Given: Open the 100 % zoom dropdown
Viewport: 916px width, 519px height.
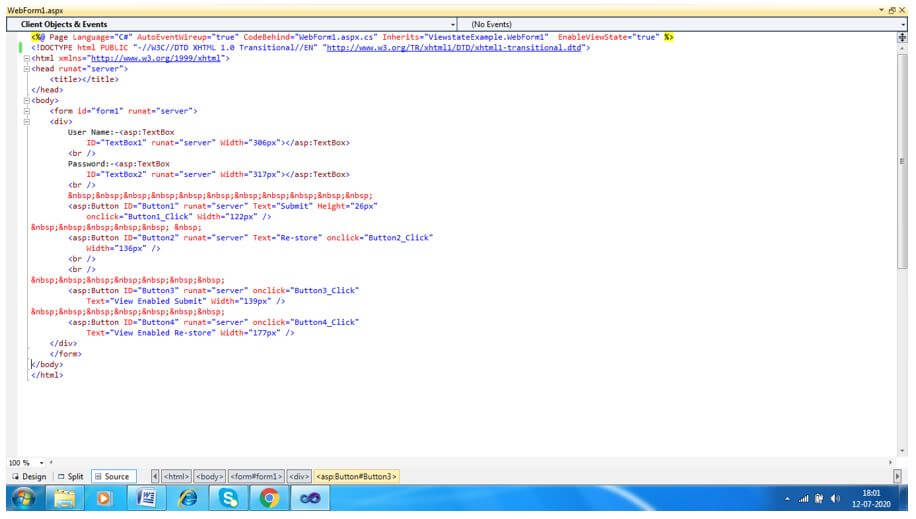Looking at the screenshot, I should [41, 463].
